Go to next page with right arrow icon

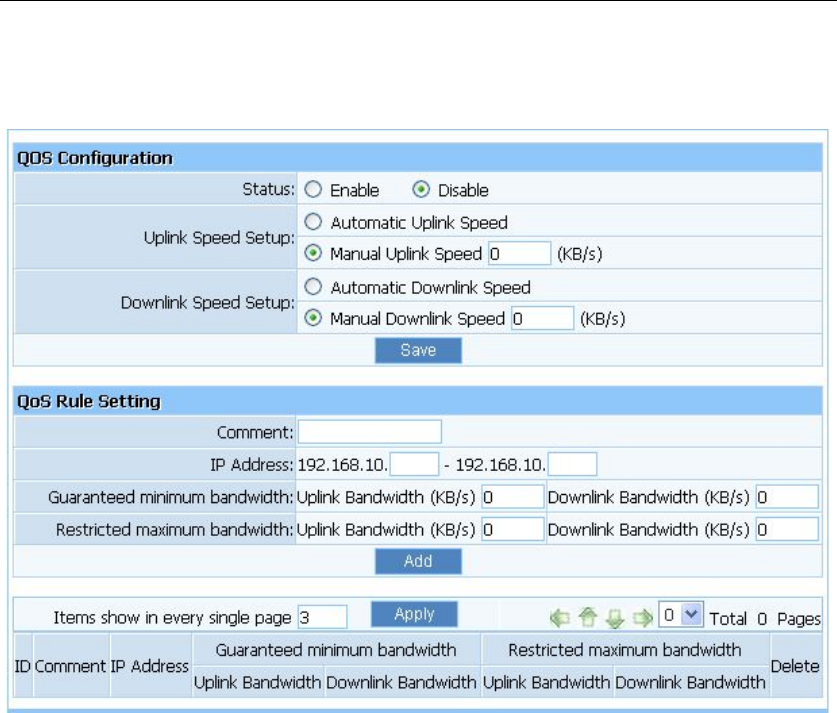(643, 618)
